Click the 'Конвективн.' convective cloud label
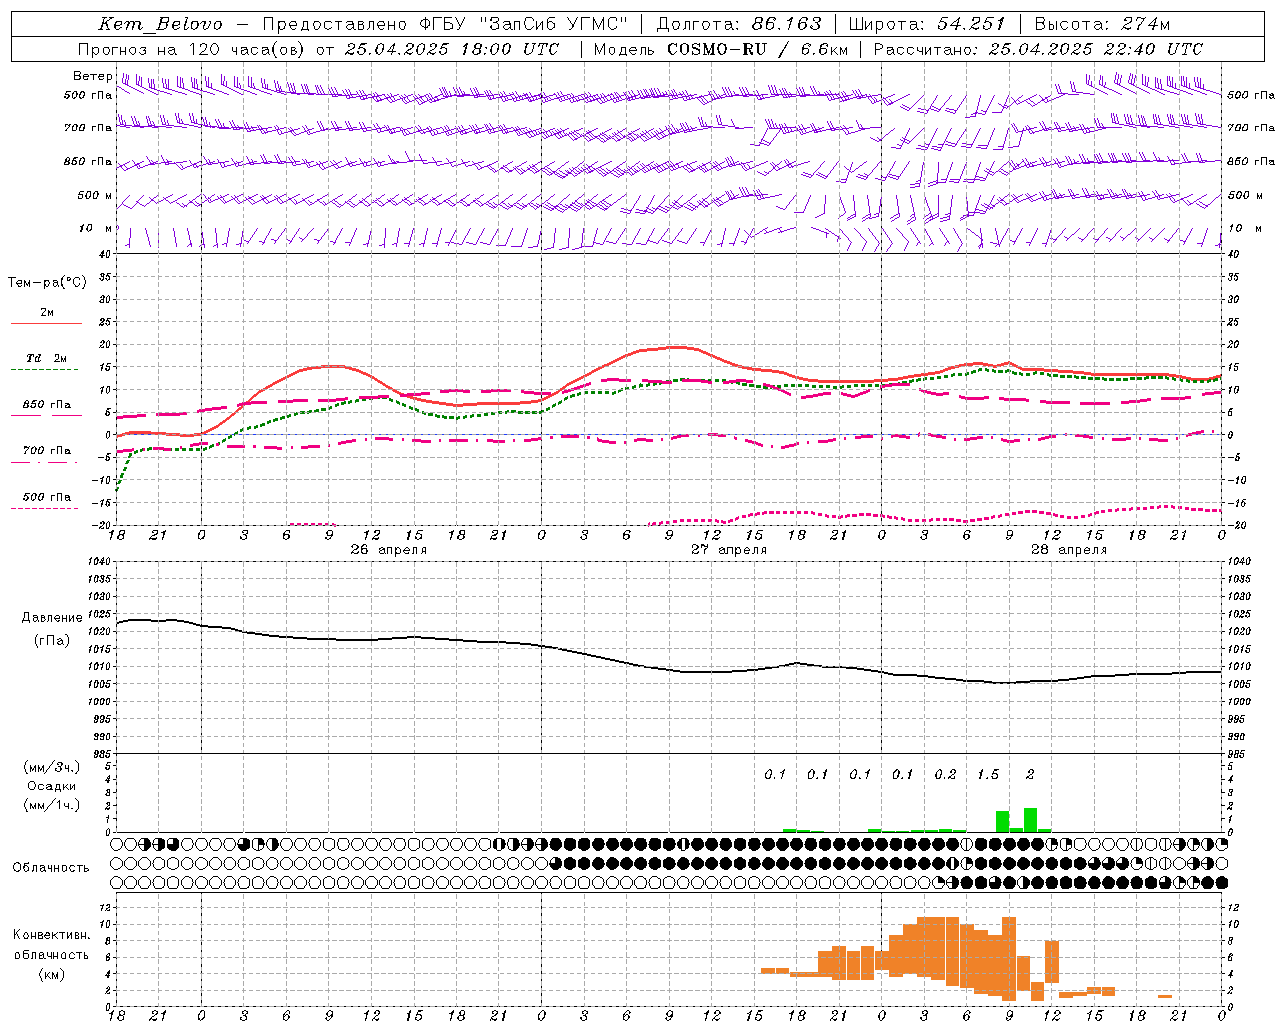Viewport: 1280px width, 1024px height. coord(51,935)
